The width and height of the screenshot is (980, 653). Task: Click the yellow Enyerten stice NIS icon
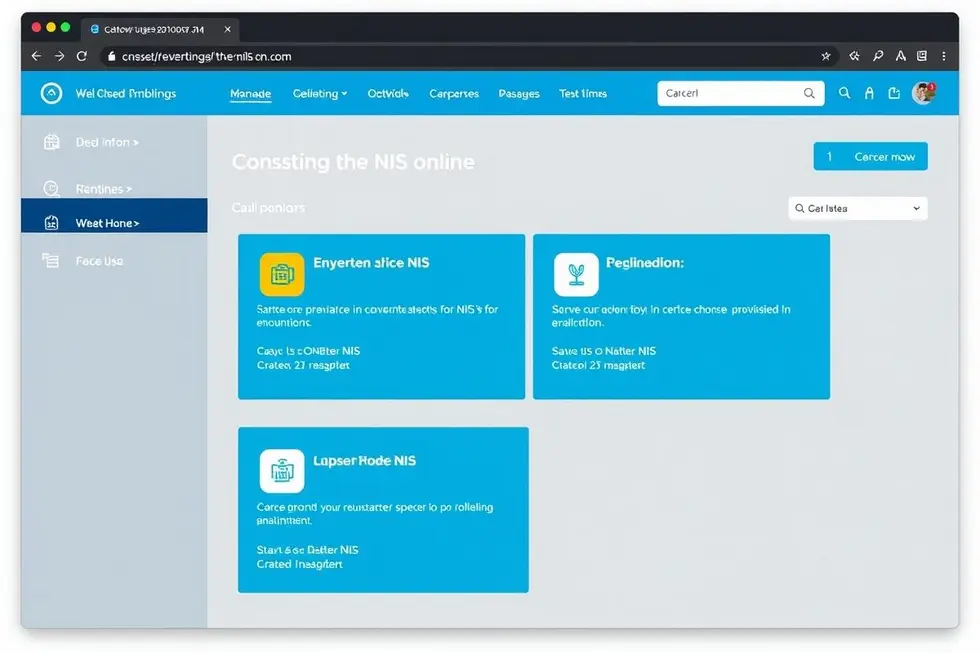pyautogui.click(x=281, y=274)
